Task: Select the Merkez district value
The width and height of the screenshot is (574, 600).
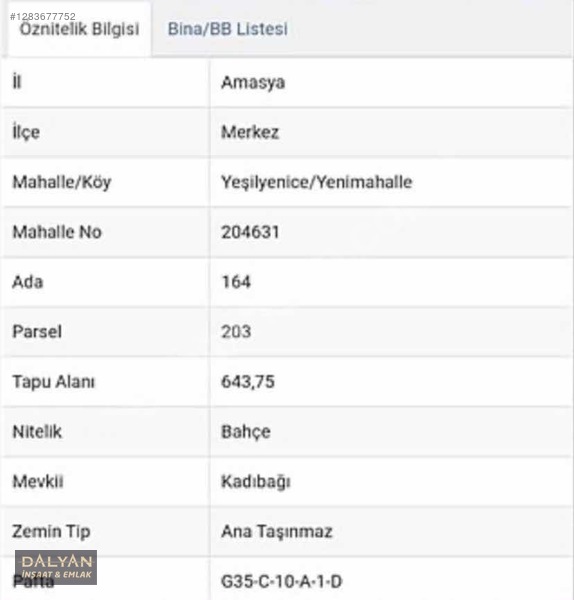Action: click(x=250, y=132)
